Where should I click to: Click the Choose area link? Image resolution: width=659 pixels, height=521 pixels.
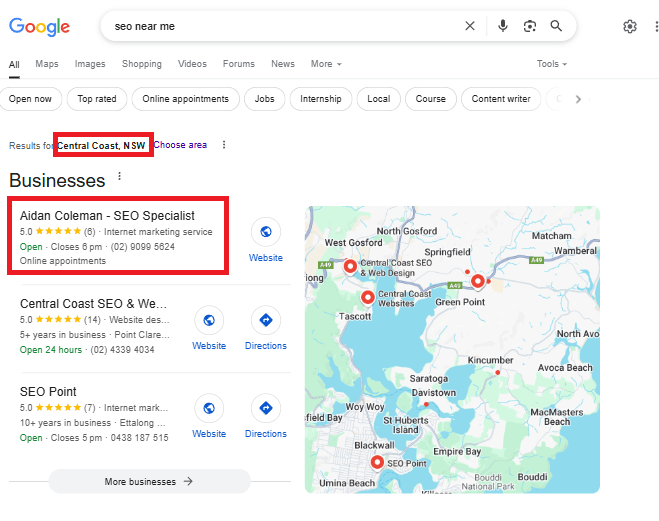[x=180, y=145]
